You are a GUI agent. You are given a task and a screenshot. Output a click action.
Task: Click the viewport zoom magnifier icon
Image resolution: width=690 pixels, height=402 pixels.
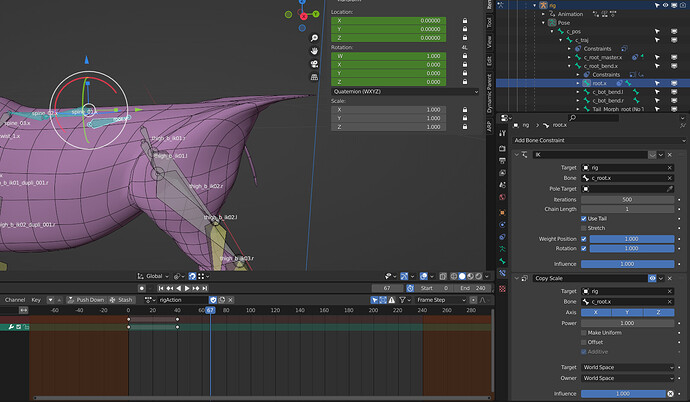(x=314, y=38)
